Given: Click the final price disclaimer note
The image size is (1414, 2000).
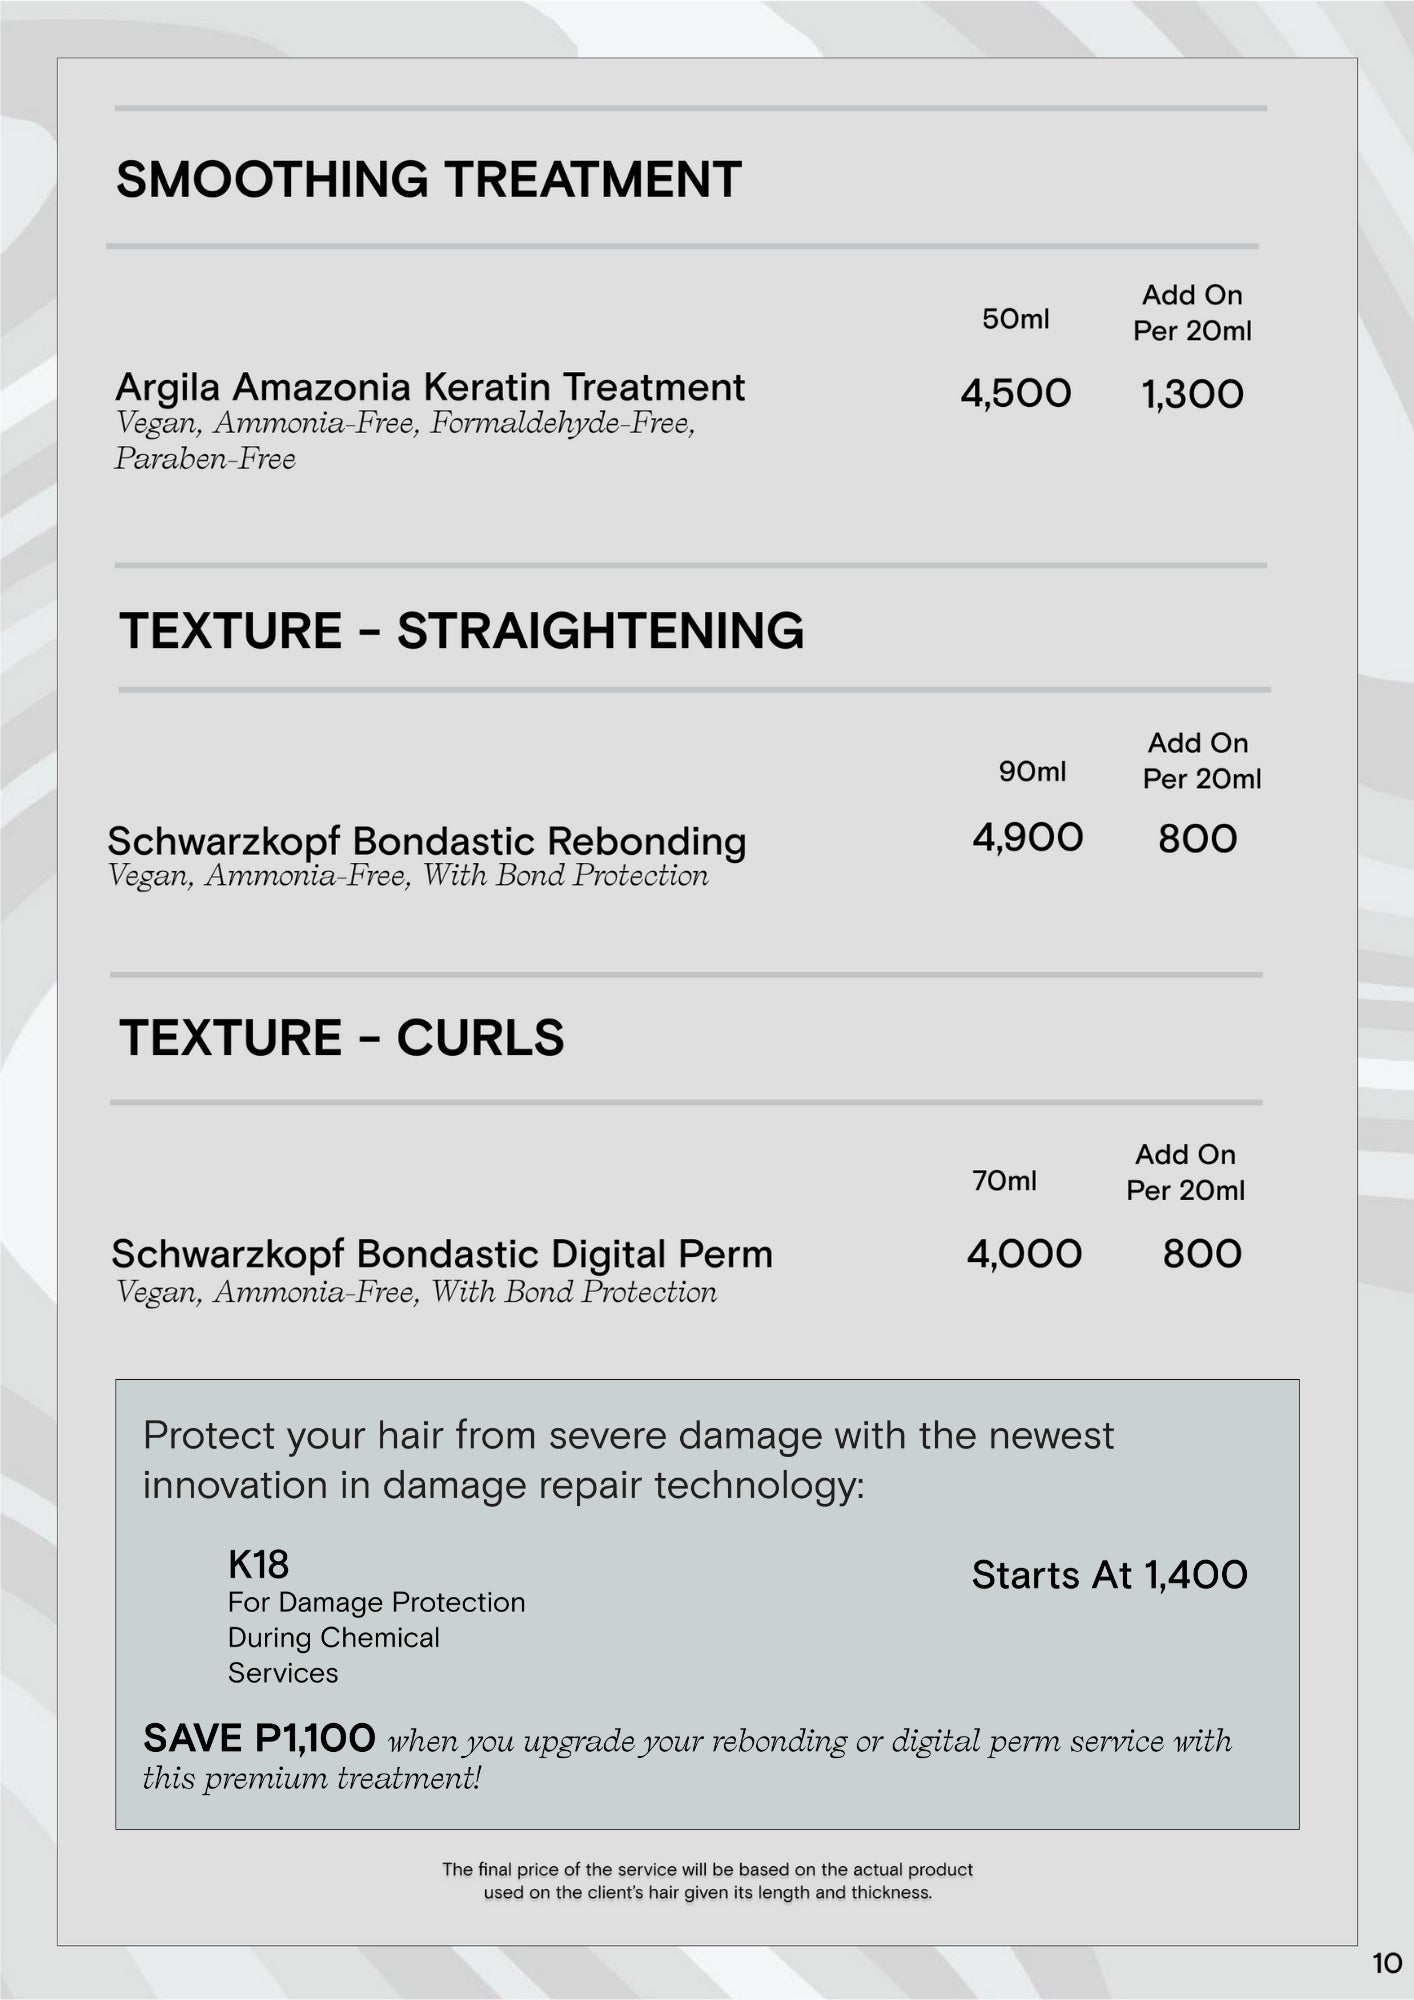Looking at the screenshot, I should pyautogui.click(x=707, y=1881).
